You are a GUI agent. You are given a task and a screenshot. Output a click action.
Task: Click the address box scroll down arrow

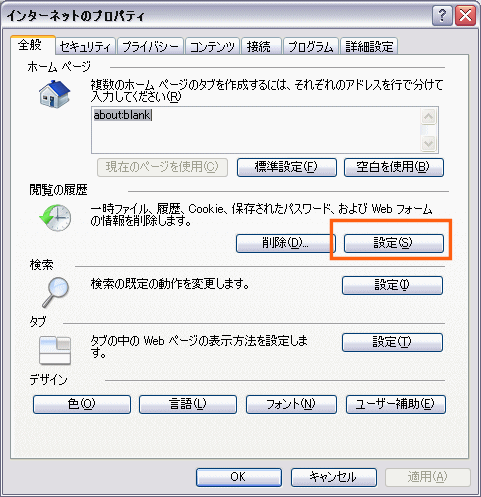point(428,144)
